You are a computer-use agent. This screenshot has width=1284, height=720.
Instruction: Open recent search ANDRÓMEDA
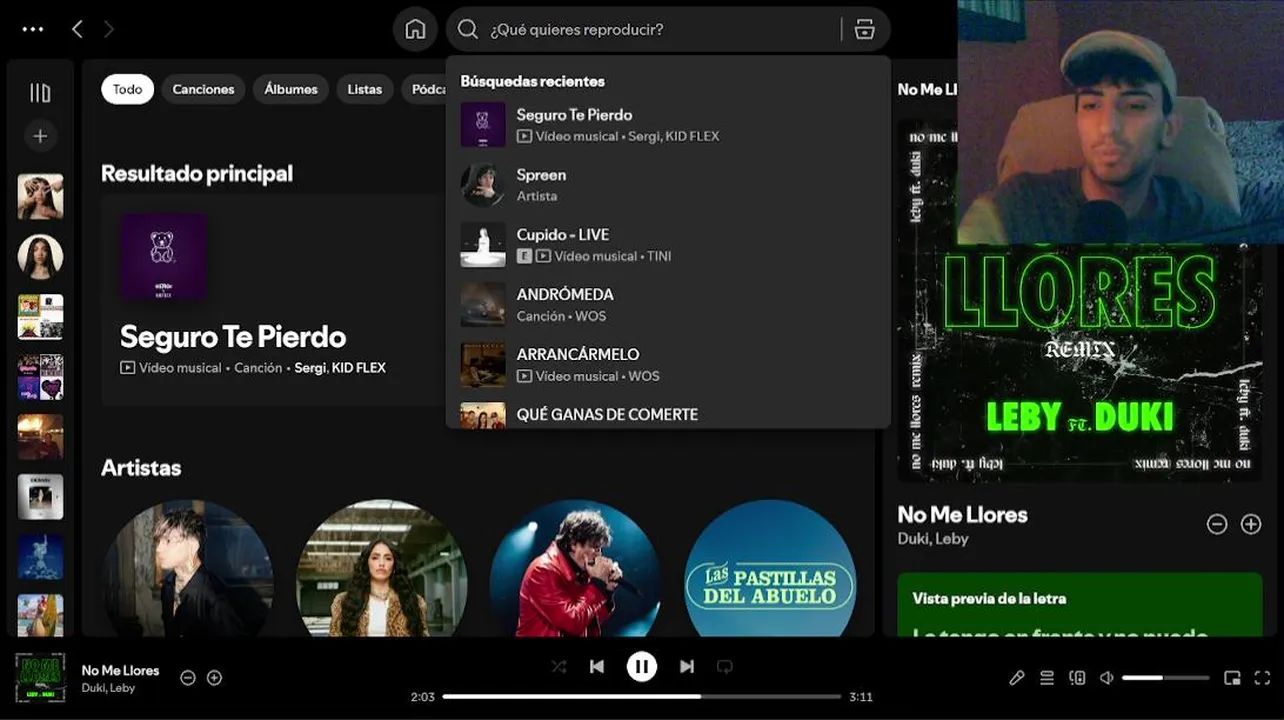[x=668, y=305]
